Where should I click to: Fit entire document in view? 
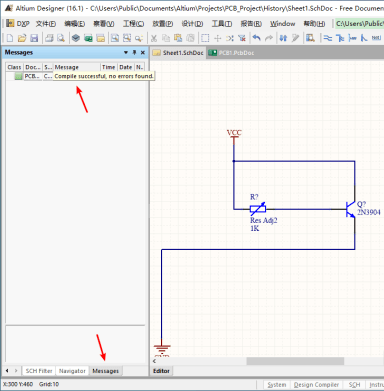(x=115, y=38)
